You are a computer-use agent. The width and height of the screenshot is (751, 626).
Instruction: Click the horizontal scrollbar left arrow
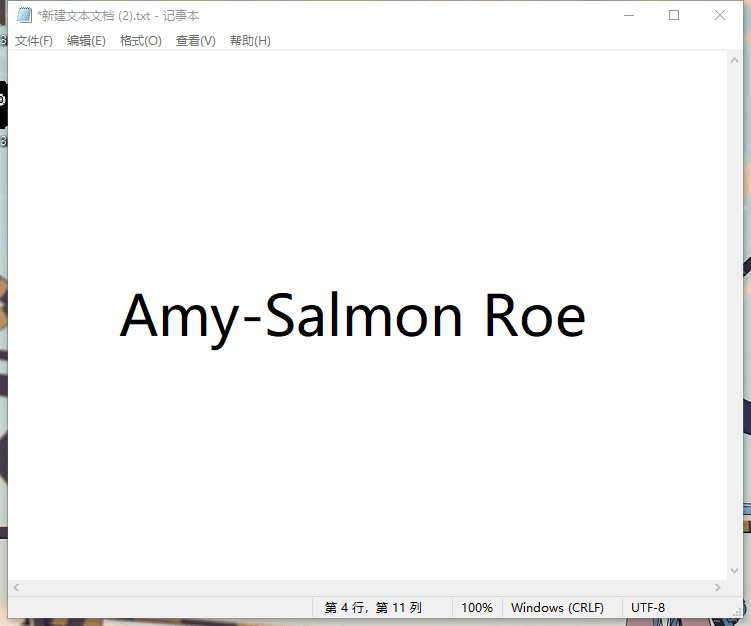[x=16, y=587]
